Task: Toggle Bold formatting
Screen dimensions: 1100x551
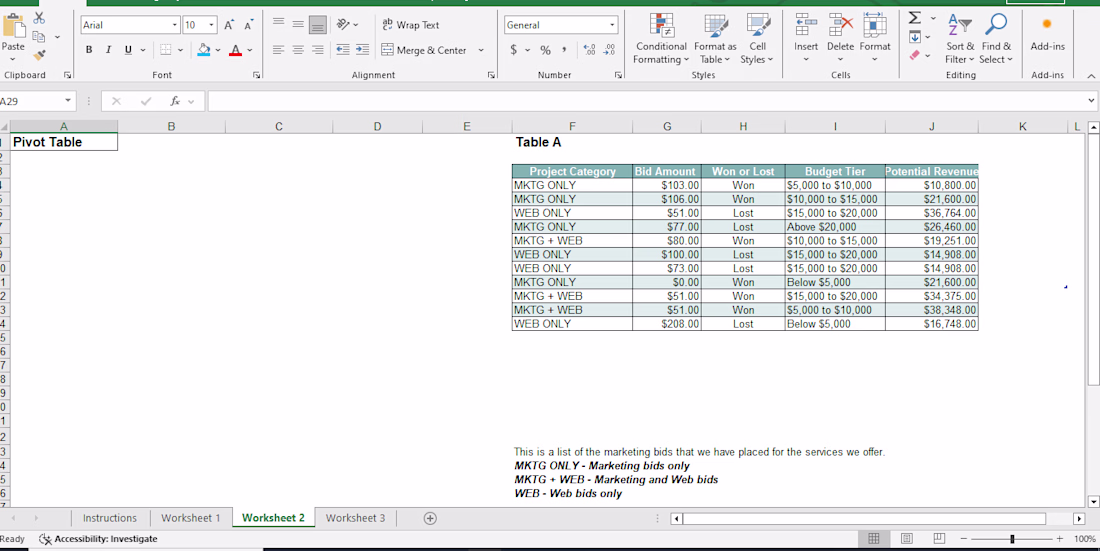Action: click(x=89, y=50)
